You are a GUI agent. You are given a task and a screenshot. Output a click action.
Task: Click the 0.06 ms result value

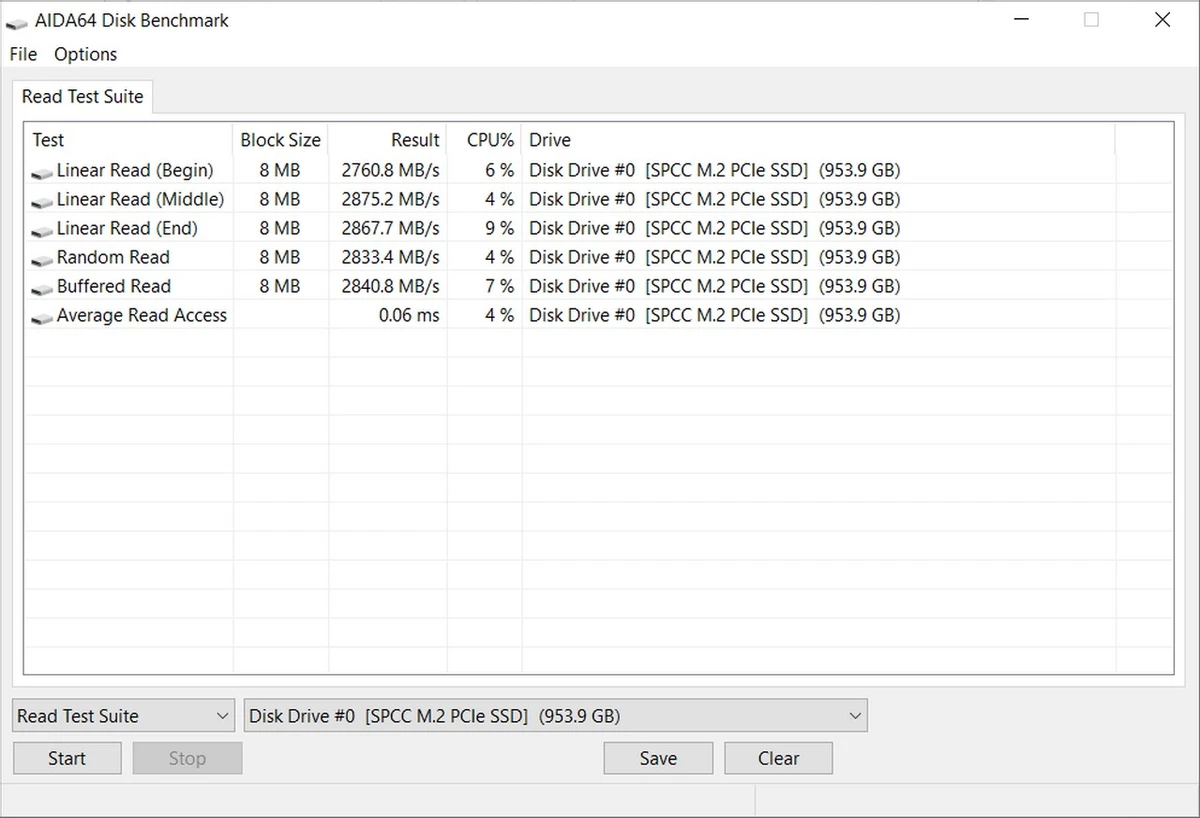click(409, 315)
